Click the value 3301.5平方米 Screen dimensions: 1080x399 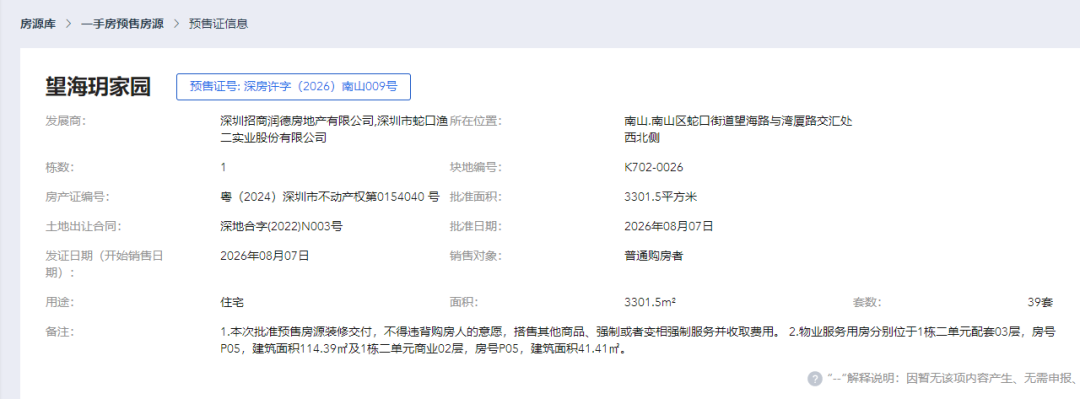click(x=661, y=197)
